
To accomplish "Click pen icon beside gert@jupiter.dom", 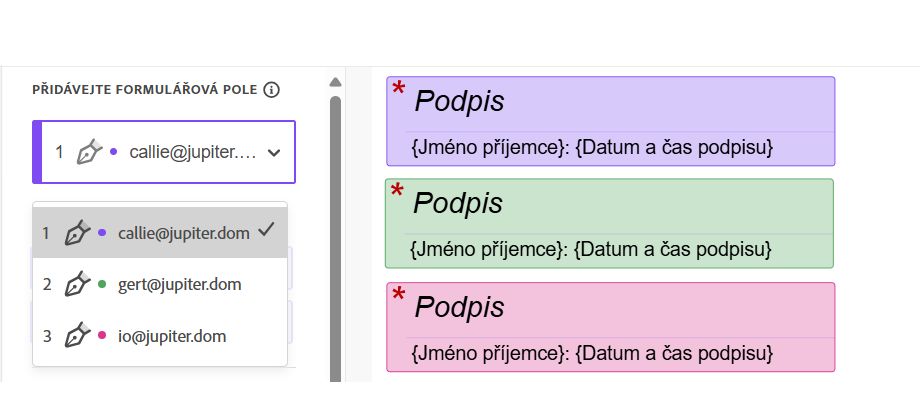I will (77, 285).
